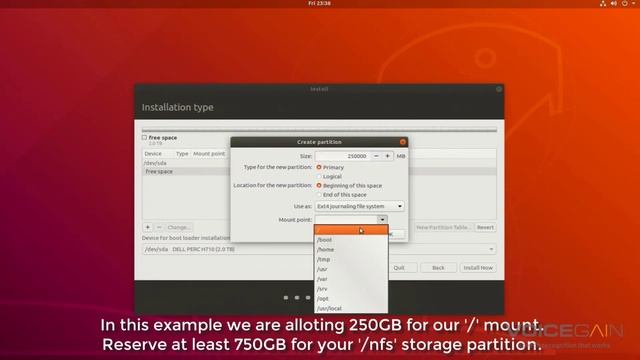Choose /usr from mount point list

(x=351, y=269)
